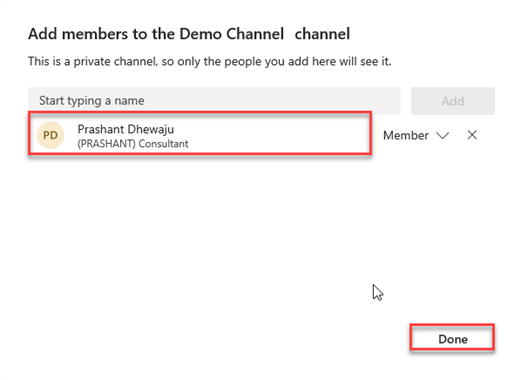Change Prashant's role from Member
The width and height of the screenshot is (521, 380).
coord(416,135)
